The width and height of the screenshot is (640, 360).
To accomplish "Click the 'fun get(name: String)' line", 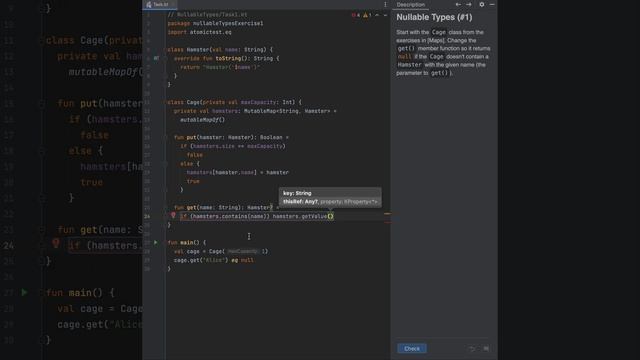I will 226,208.
